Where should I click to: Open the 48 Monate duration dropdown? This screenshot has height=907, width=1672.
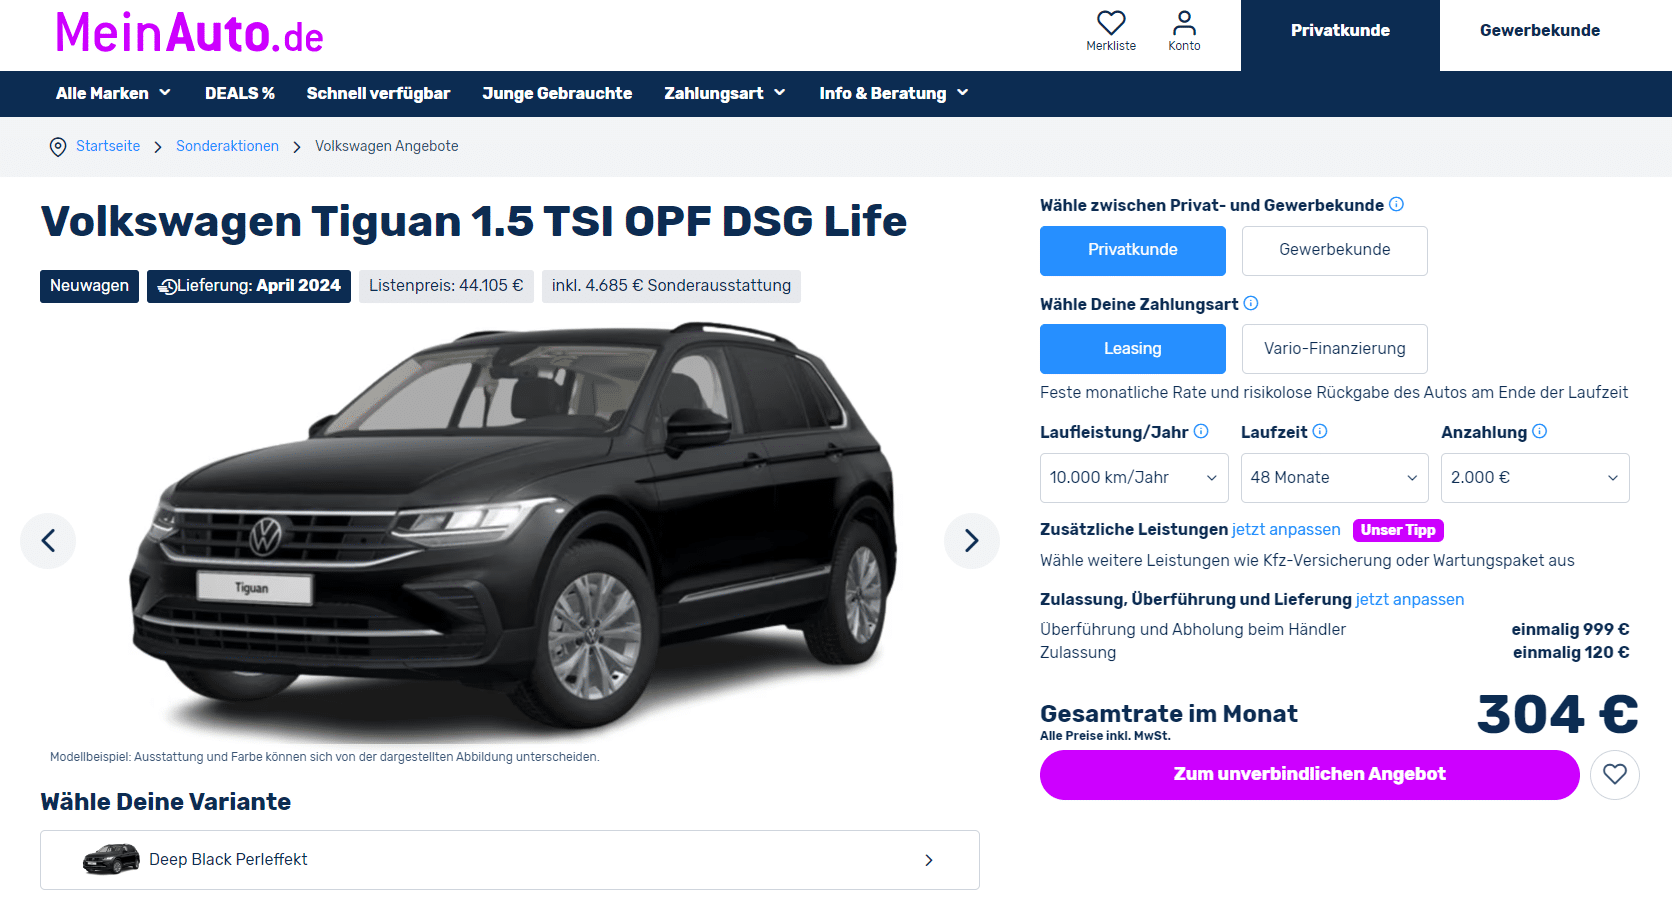click(x=1335, y=478)
